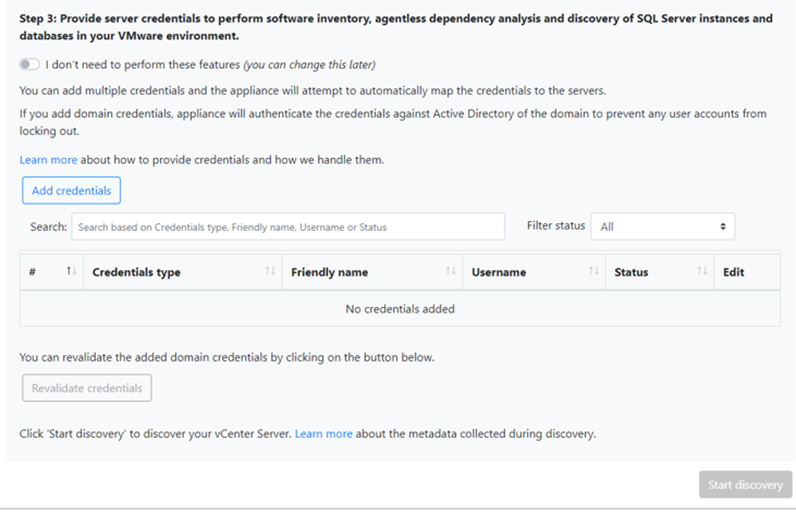Toggle the 'I don't need these features' switch
The height and width of the screenshot is (527, 796).
29,65
